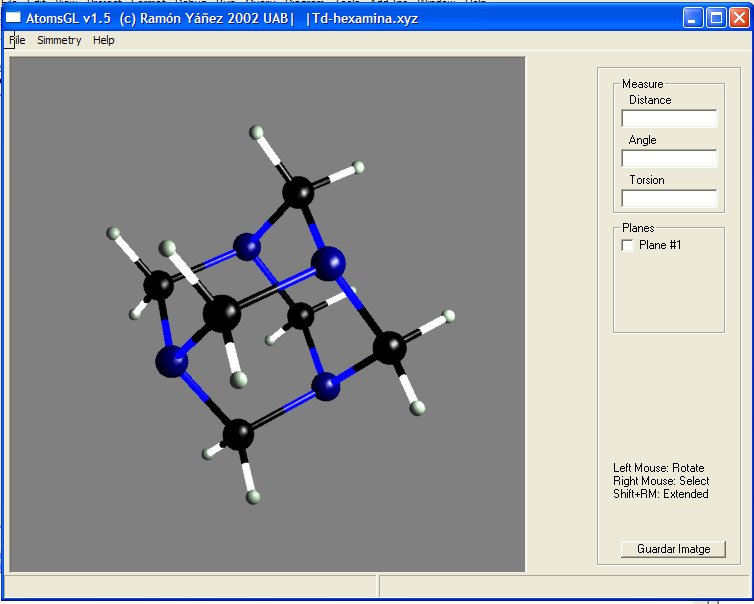Minimize the AtomsGL window
Screen dimensions: 754x604
(x=694, y=18)
